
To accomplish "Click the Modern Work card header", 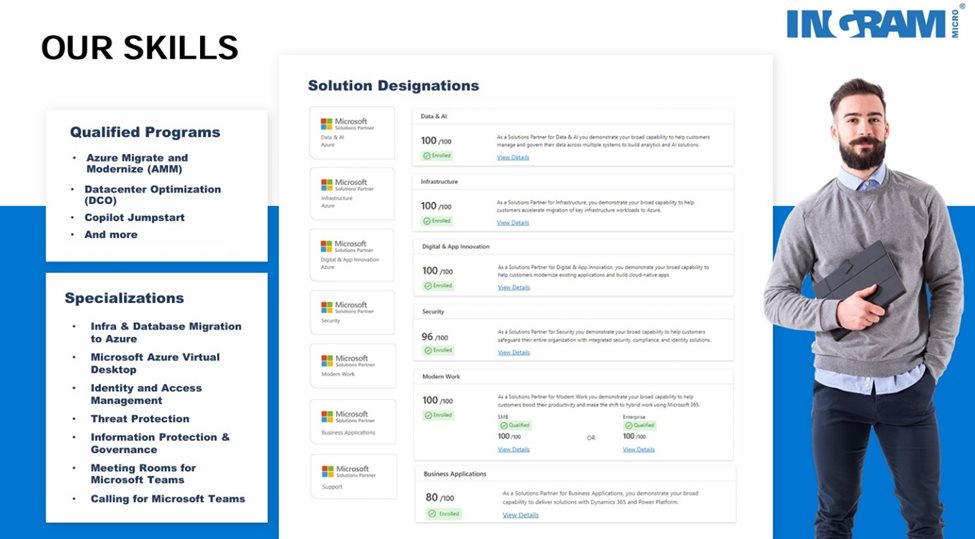I will tap(573, 377).
